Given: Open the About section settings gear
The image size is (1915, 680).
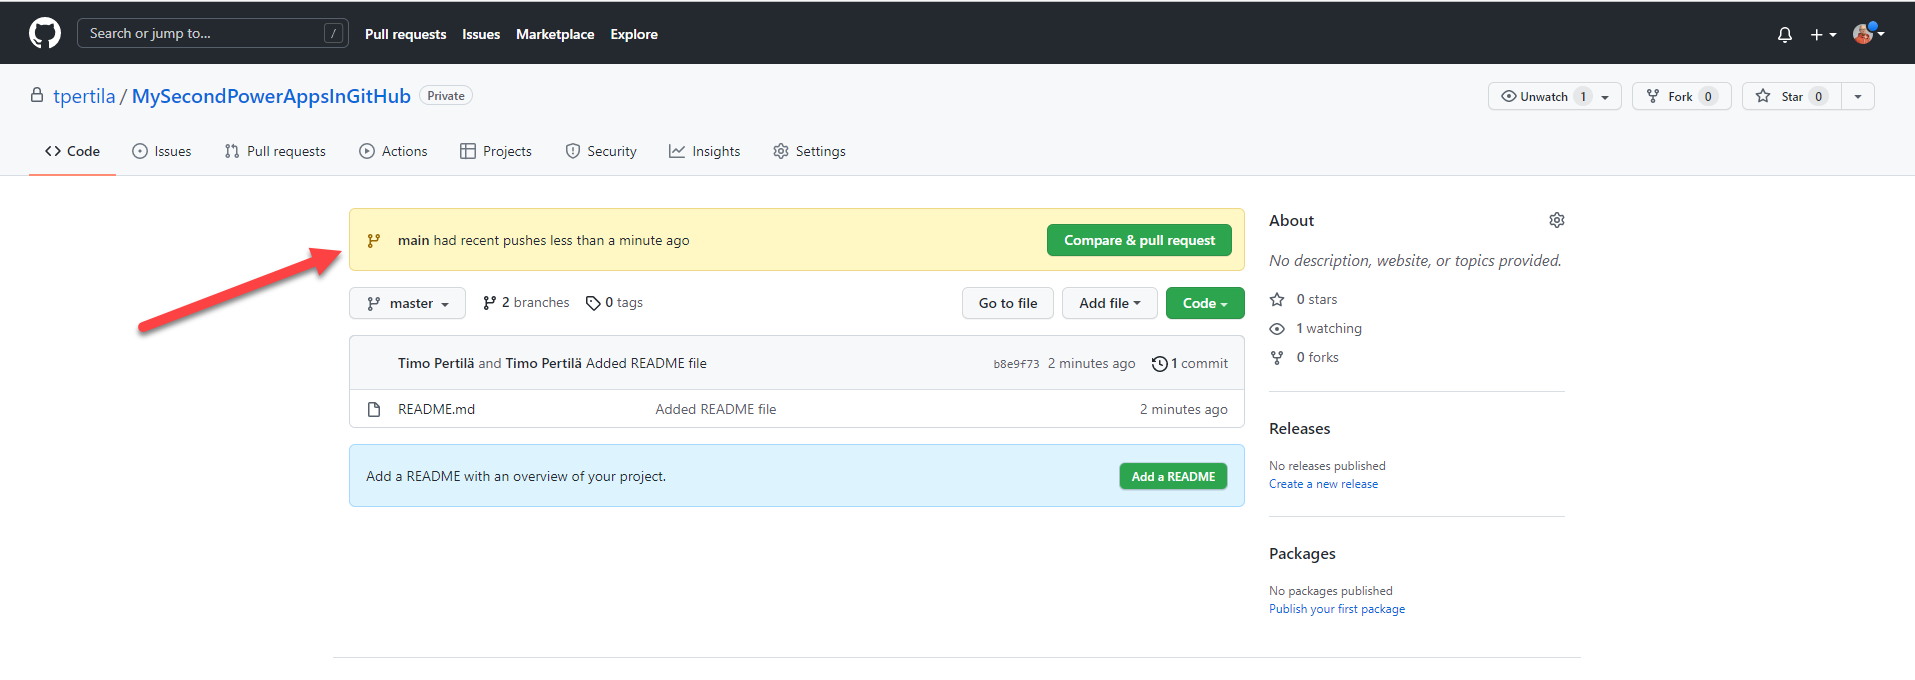Looking at the screenshot, I should [x=1556, y=220].
